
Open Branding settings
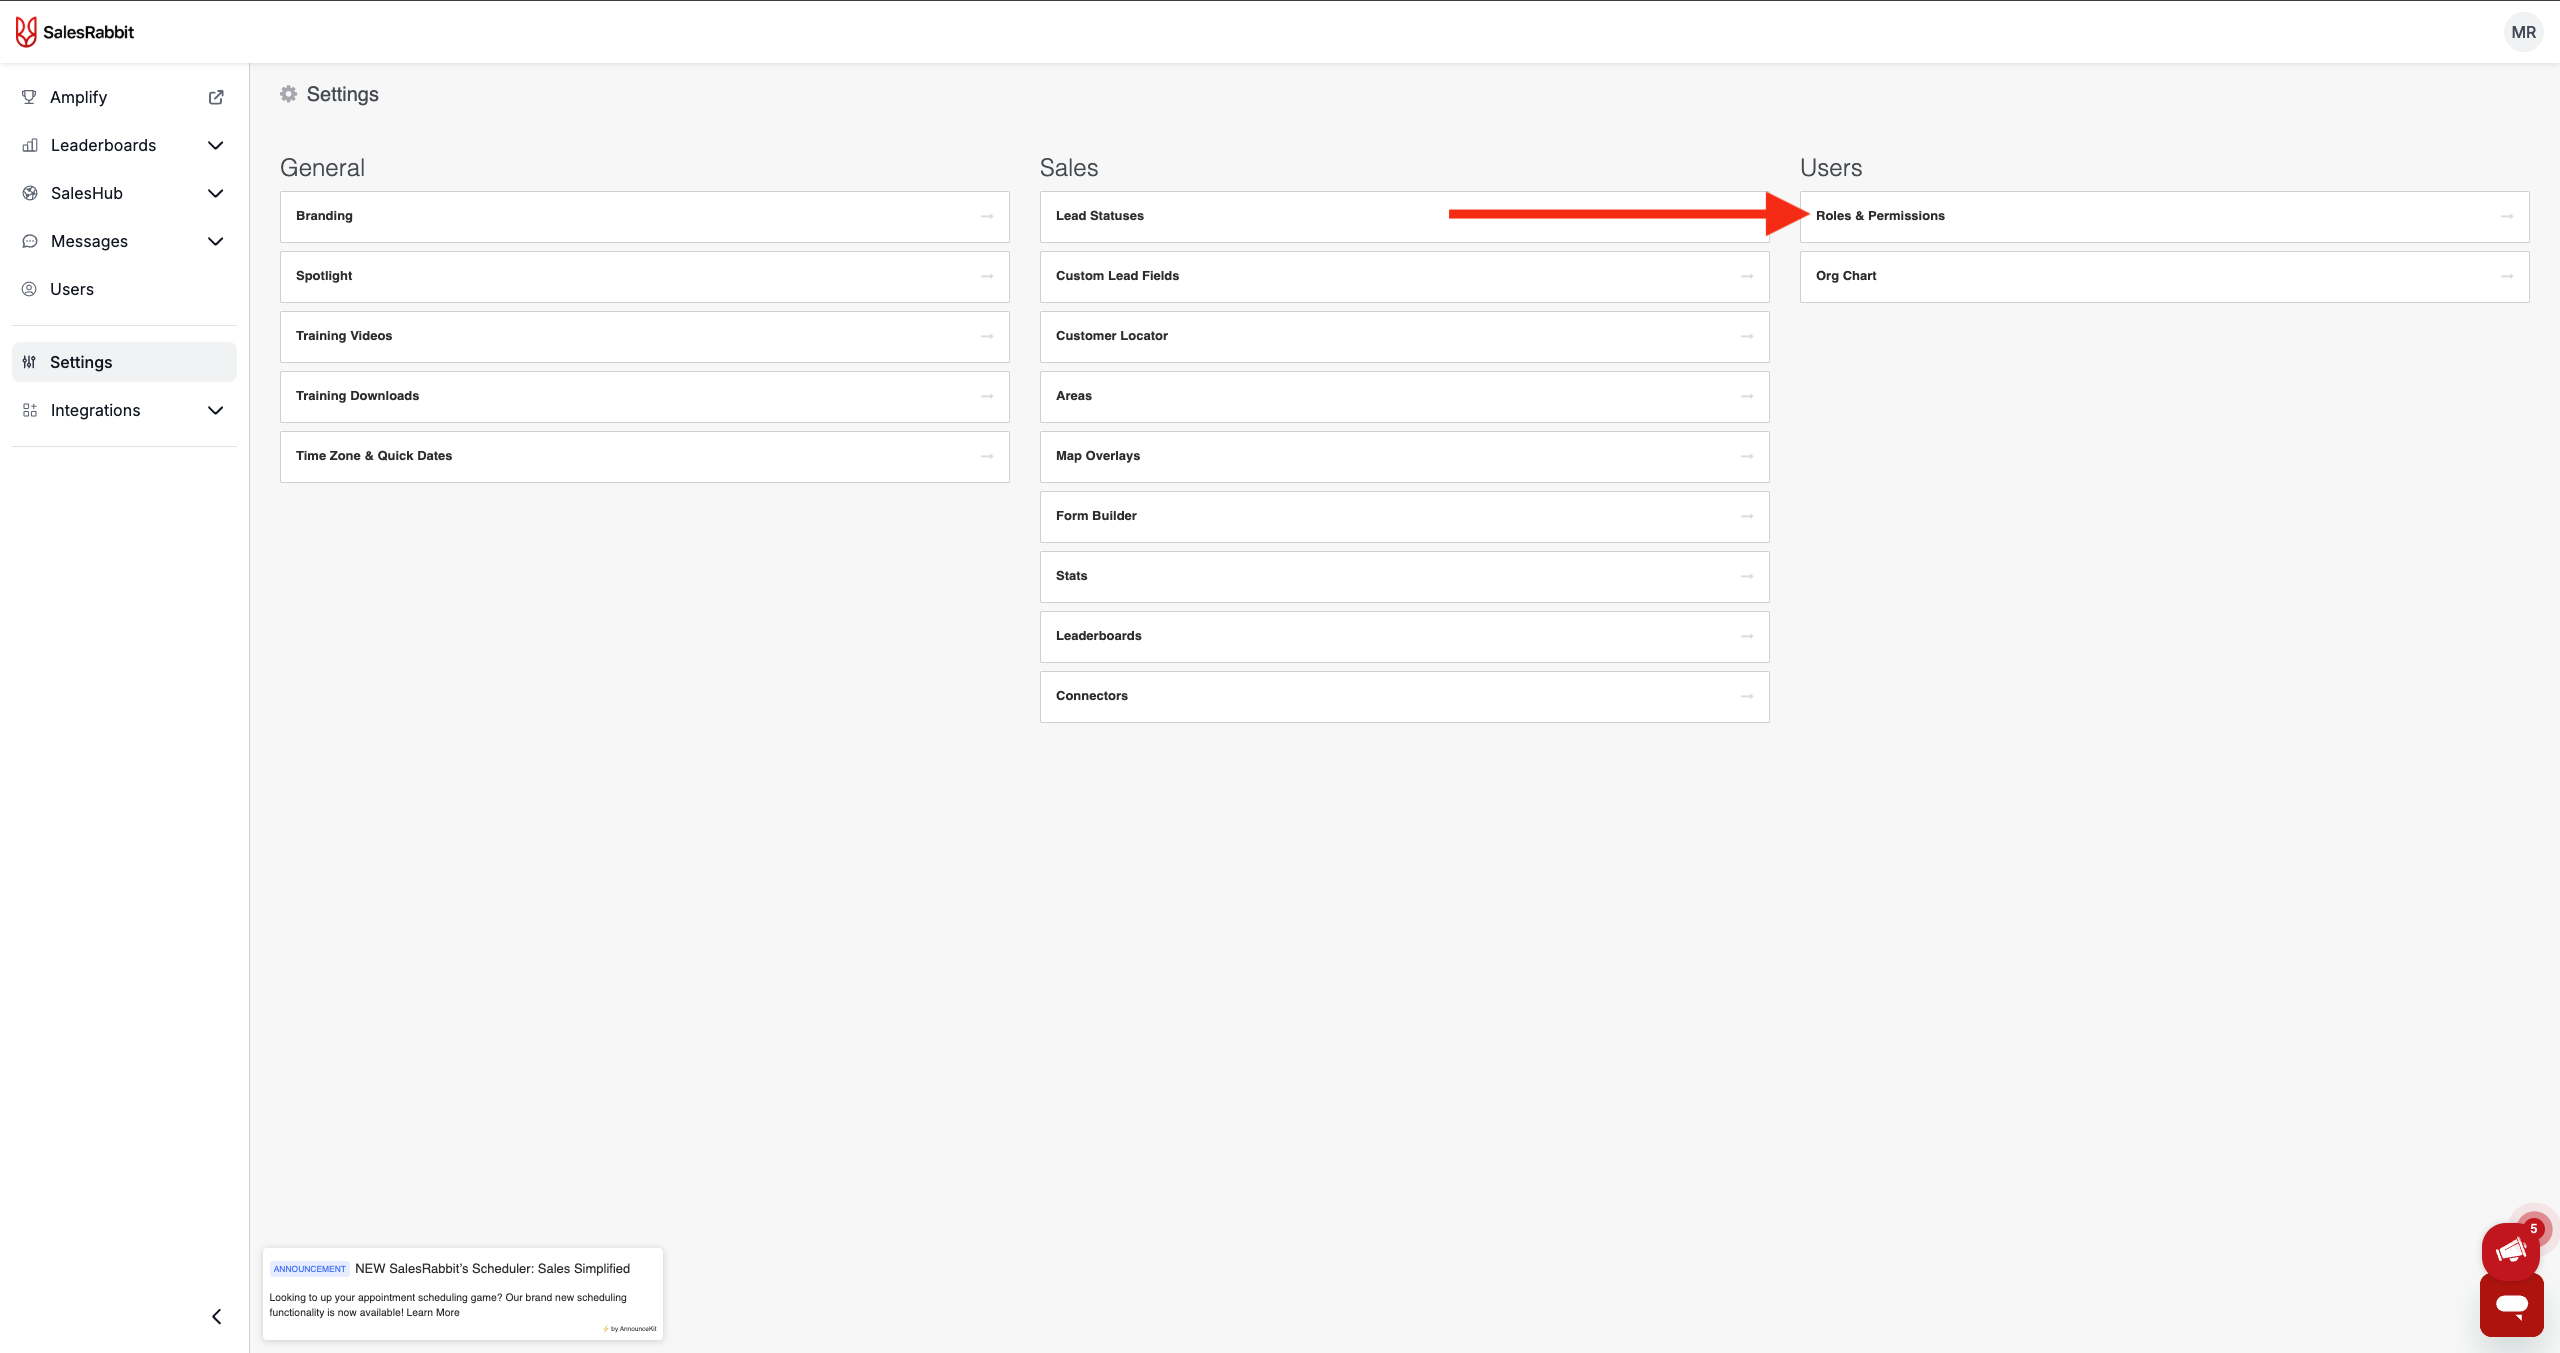point(645,216)
